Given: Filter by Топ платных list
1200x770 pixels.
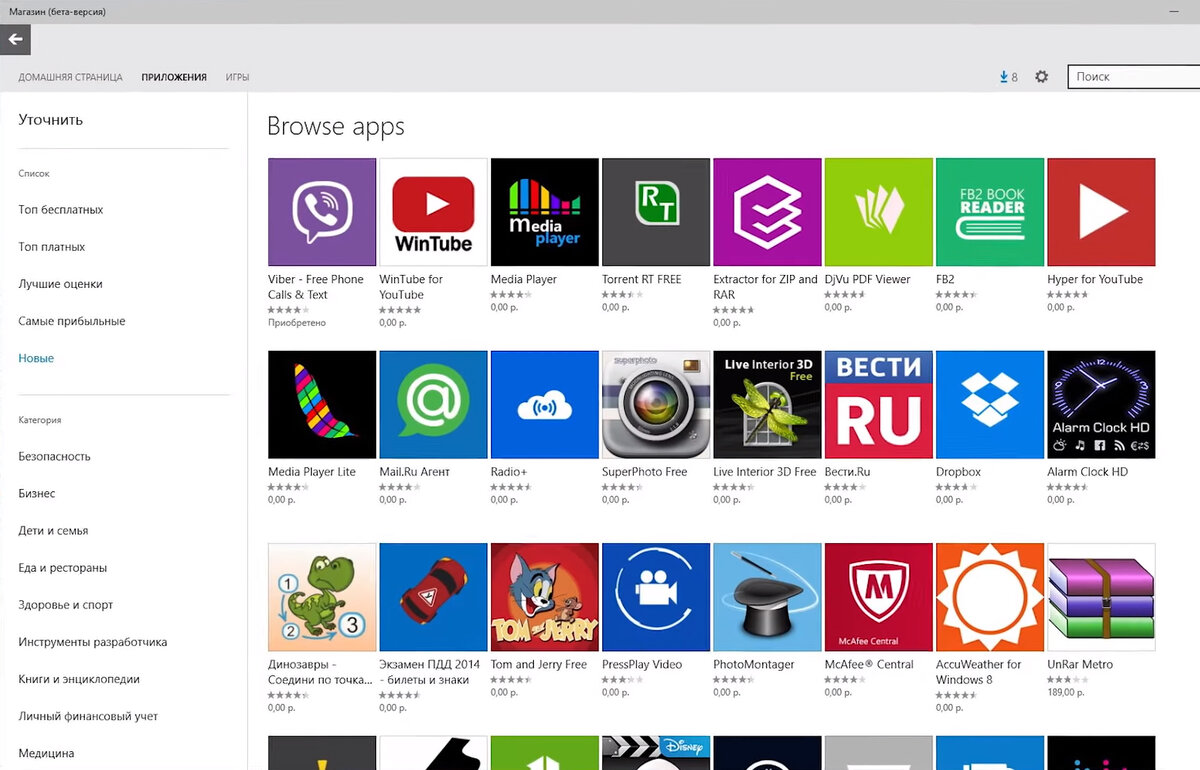Looking at the screenshot, I should click(52, 247).
